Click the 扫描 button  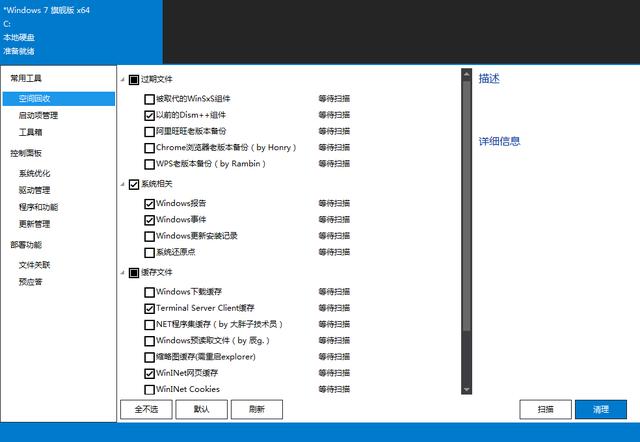(x=545, y=409)
